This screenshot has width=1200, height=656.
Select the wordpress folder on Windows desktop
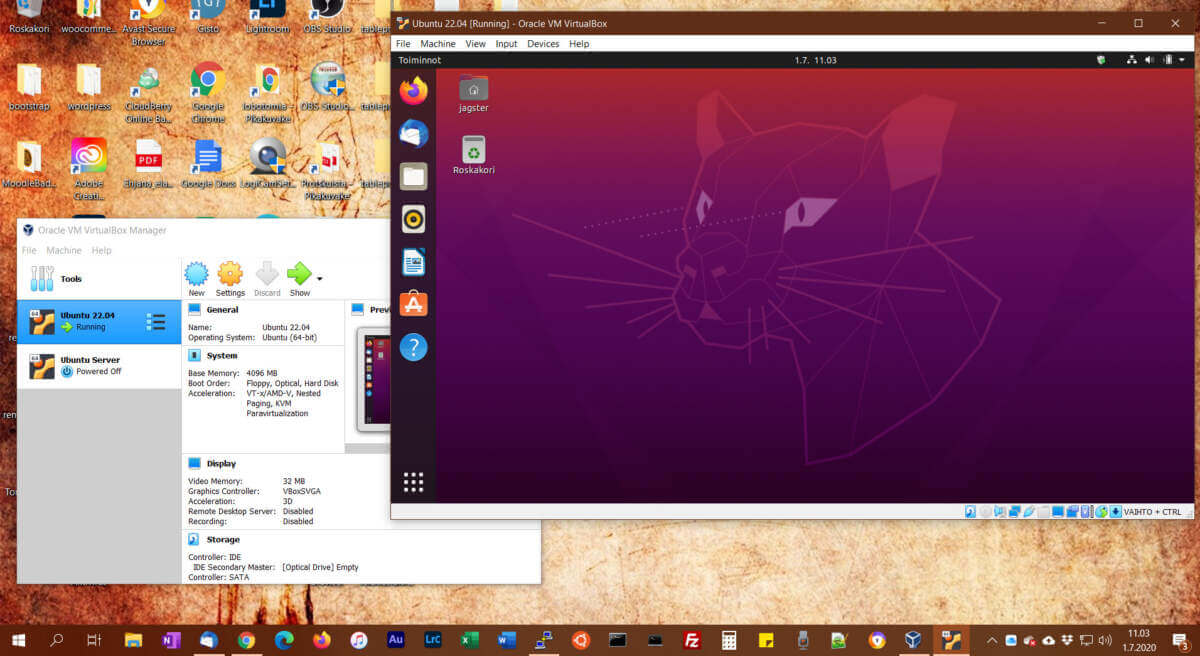[x=89, y=88]
